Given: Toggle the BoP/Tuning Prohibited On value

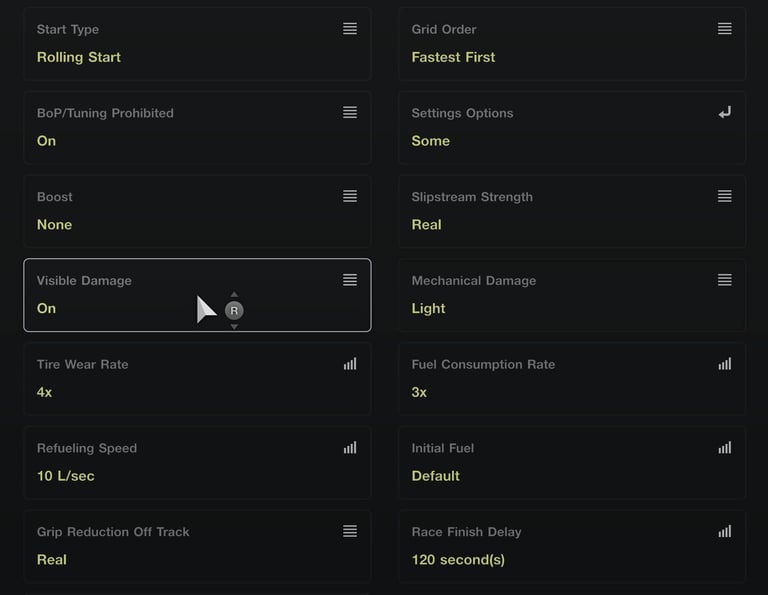Looking at the screenshot, I should click(x=47, y=141).
